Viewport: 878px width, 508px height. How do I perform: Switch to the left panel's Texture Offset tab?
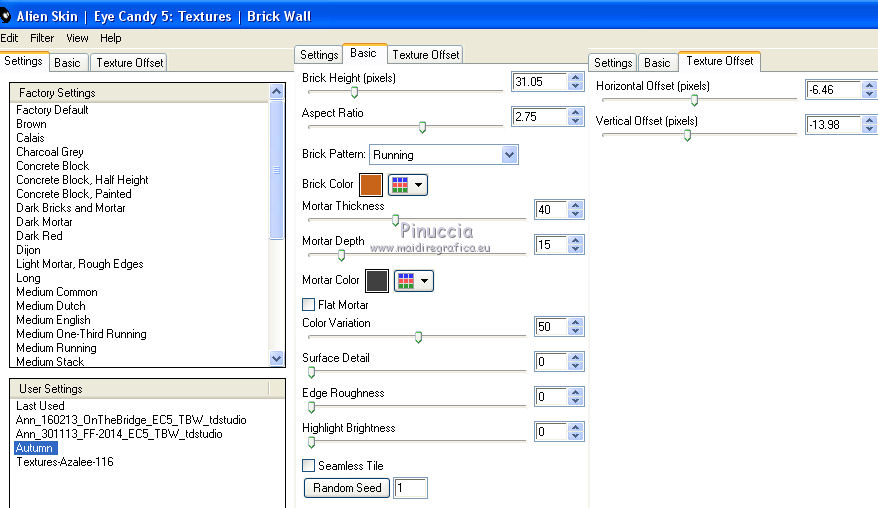pos(130,63)
